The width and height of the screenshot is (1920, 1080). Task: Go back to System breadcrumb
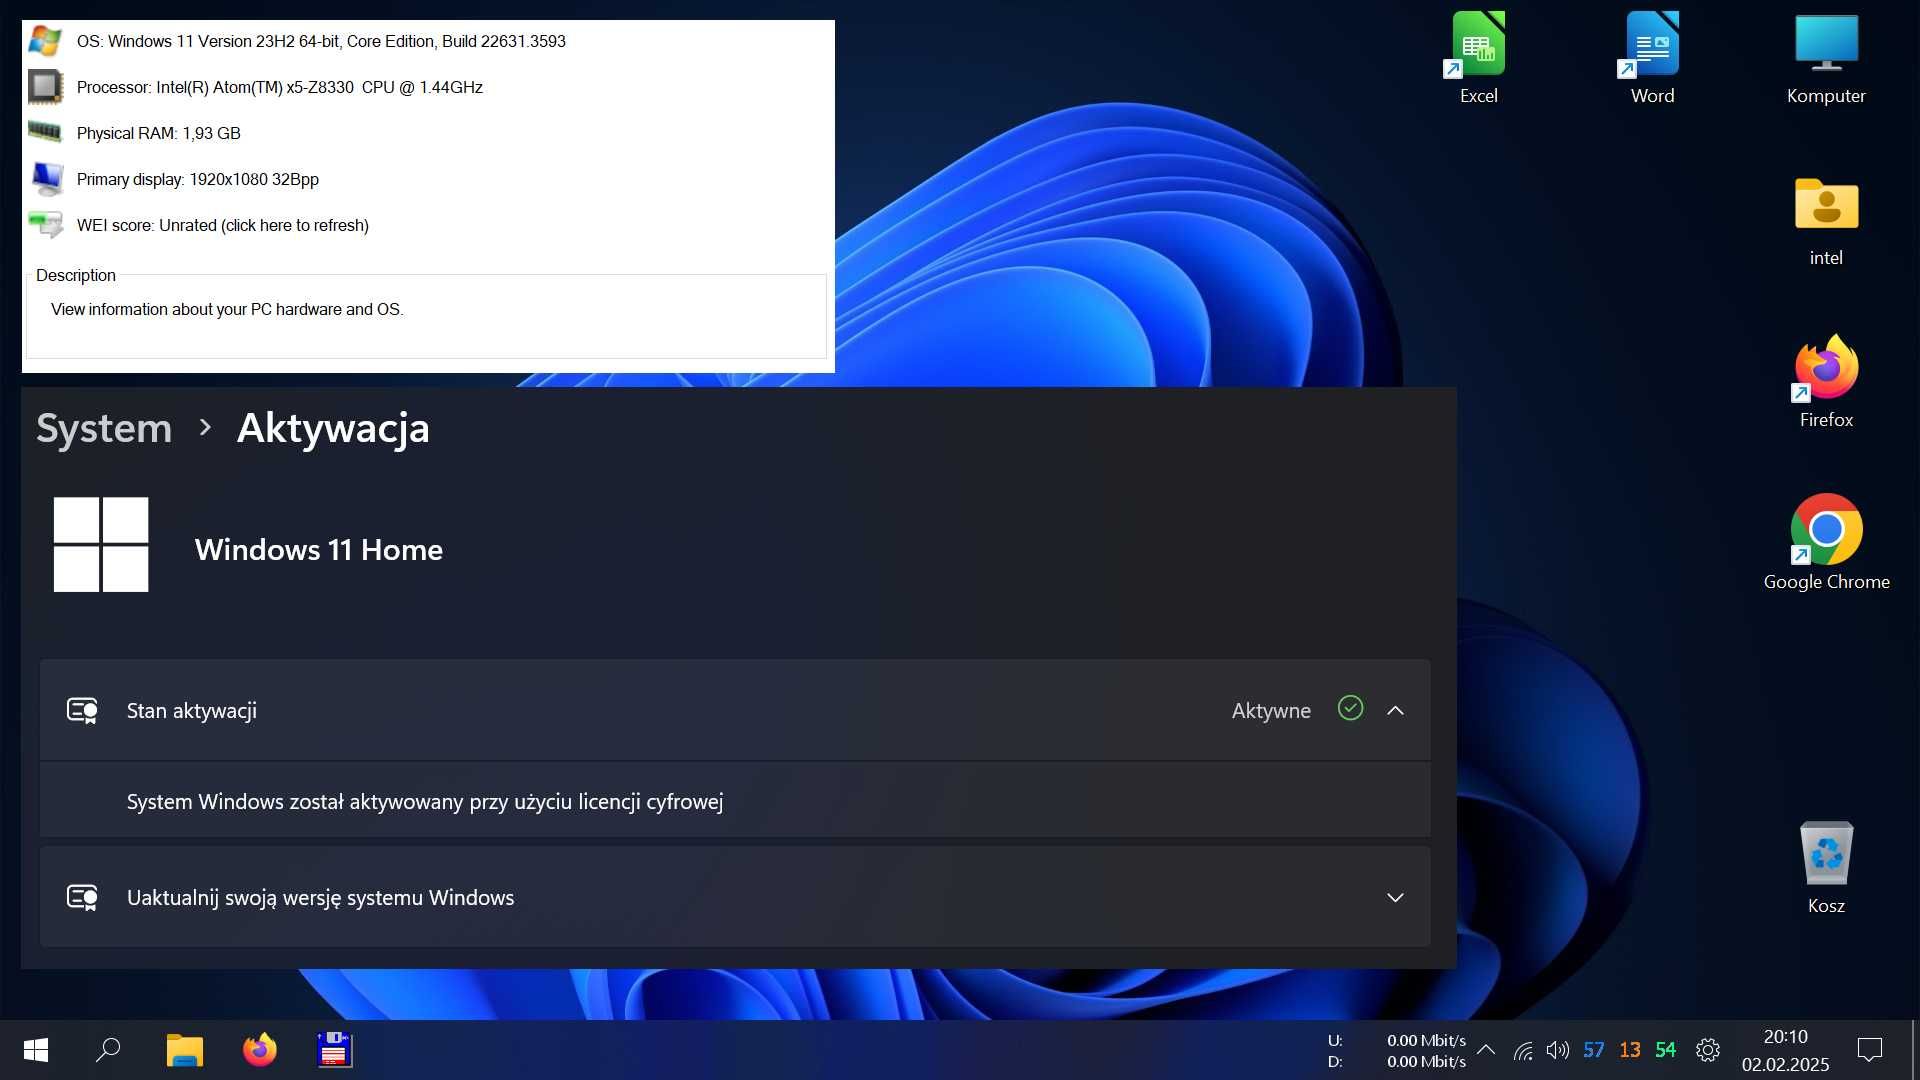104,428
